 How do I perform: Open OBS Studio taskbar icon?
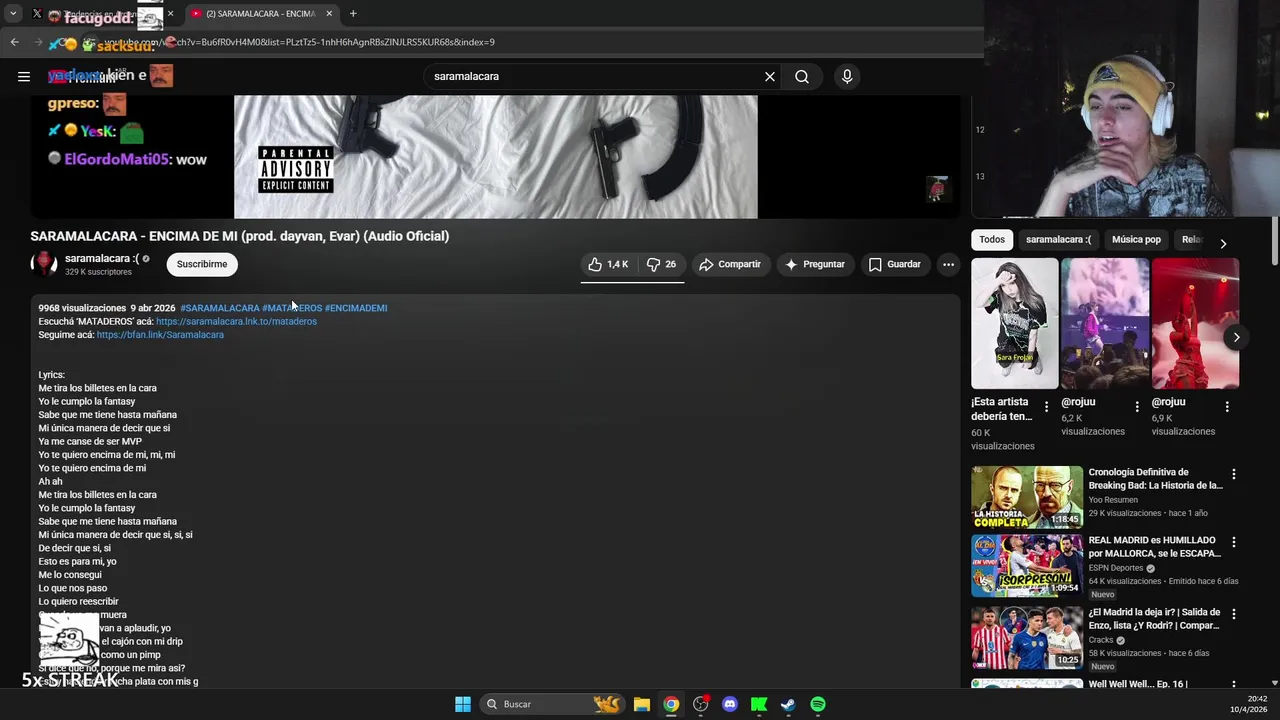[x=701, y=704]
